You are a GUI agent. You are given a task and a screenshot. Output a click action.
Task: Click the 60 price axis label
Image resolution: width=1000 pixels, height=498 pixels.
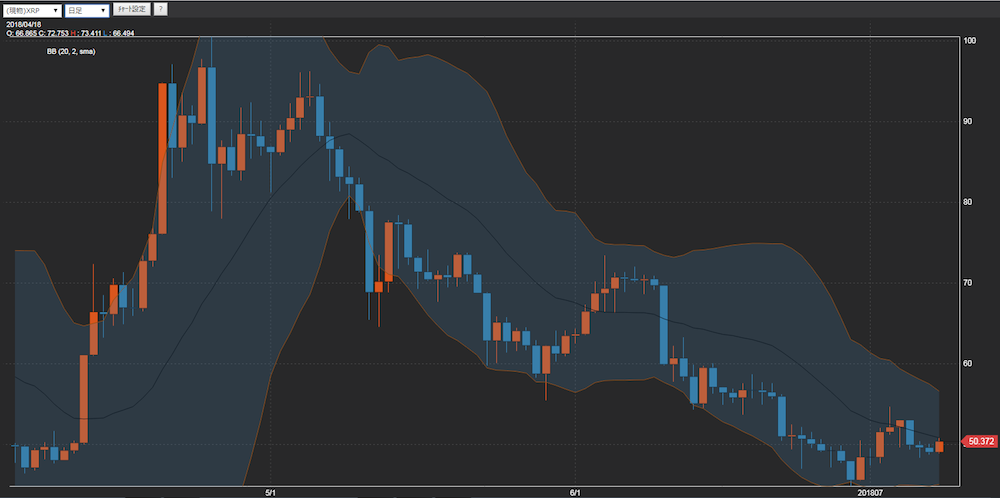pos(969,364)
